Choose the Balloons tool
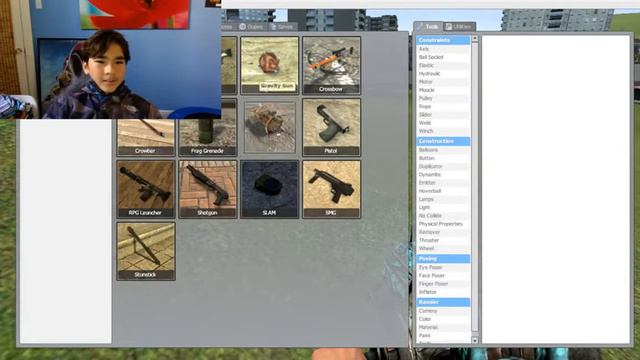This screenshot has height=360, width=640. click(443, 150)
